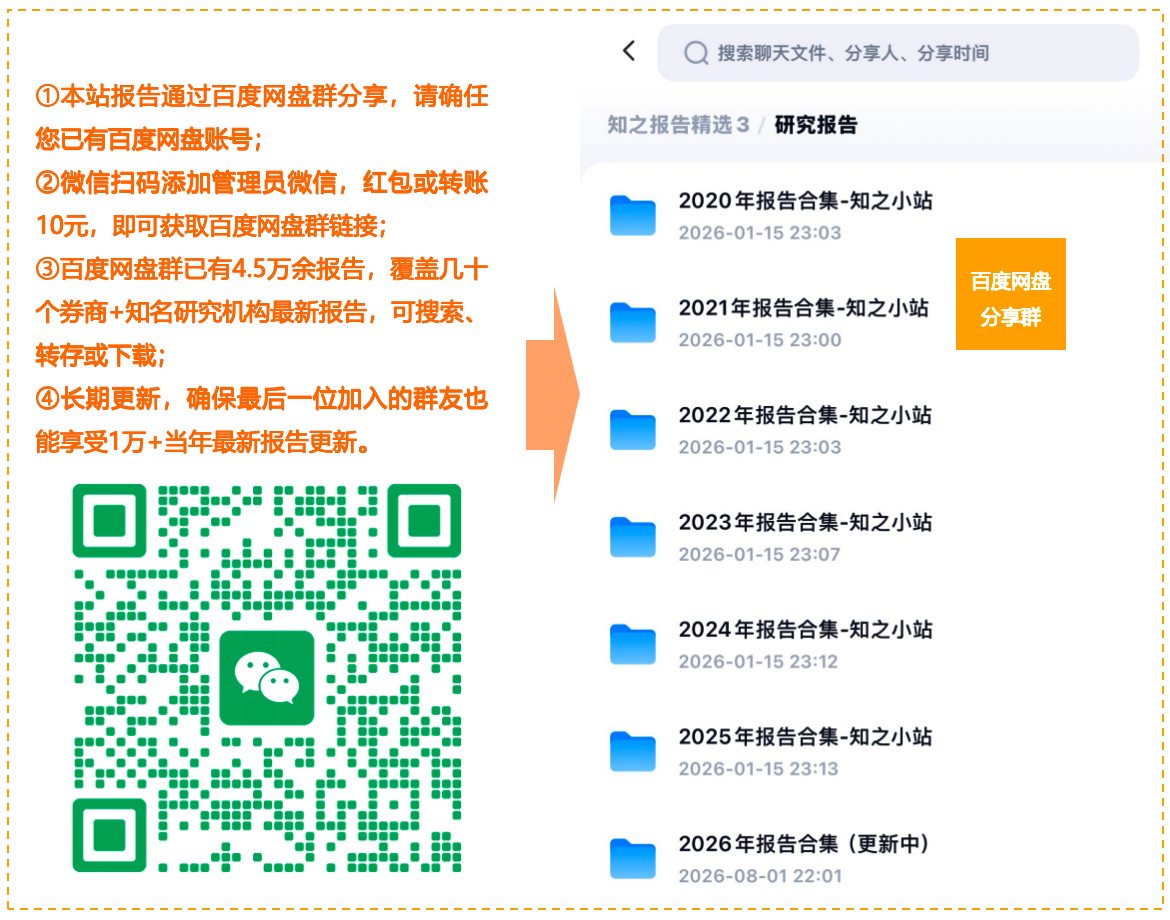
Task: Click the date 2026-01-15 23:07
Action: [760, 554]
